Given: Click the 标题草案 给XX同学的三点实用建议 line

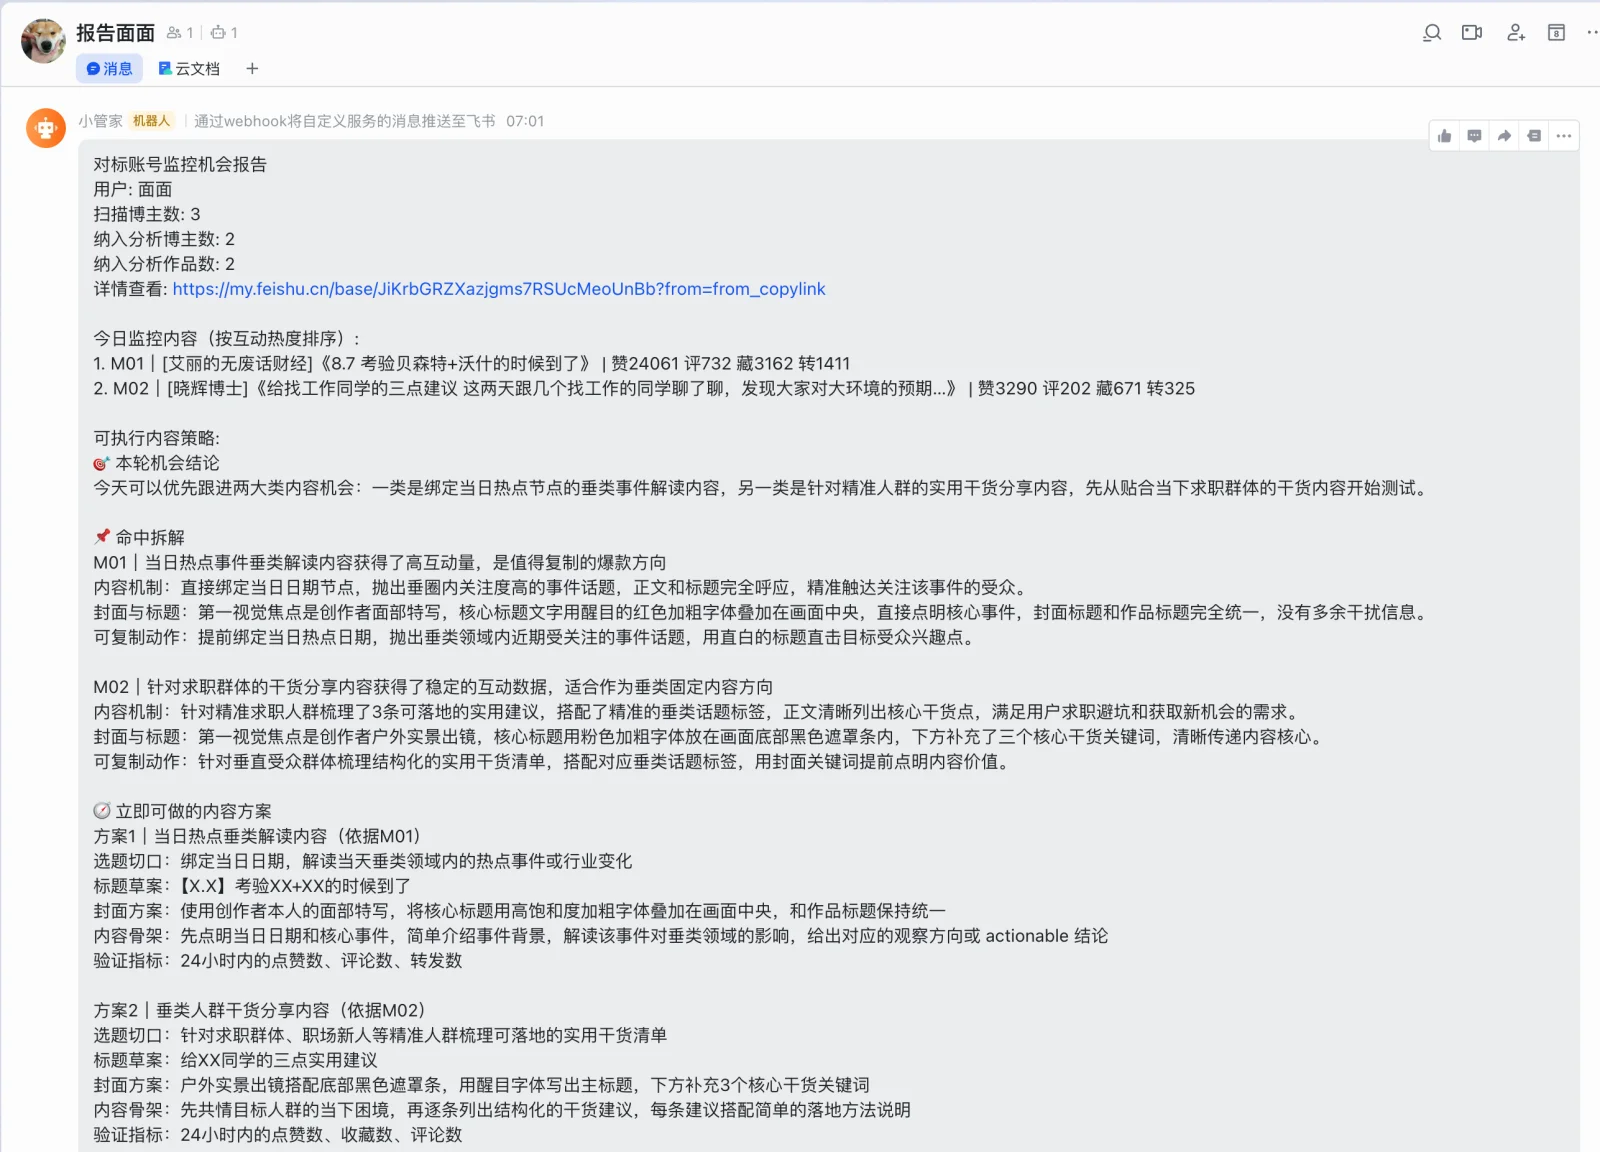Looking at the screenshot, I should pos(236,1060).
